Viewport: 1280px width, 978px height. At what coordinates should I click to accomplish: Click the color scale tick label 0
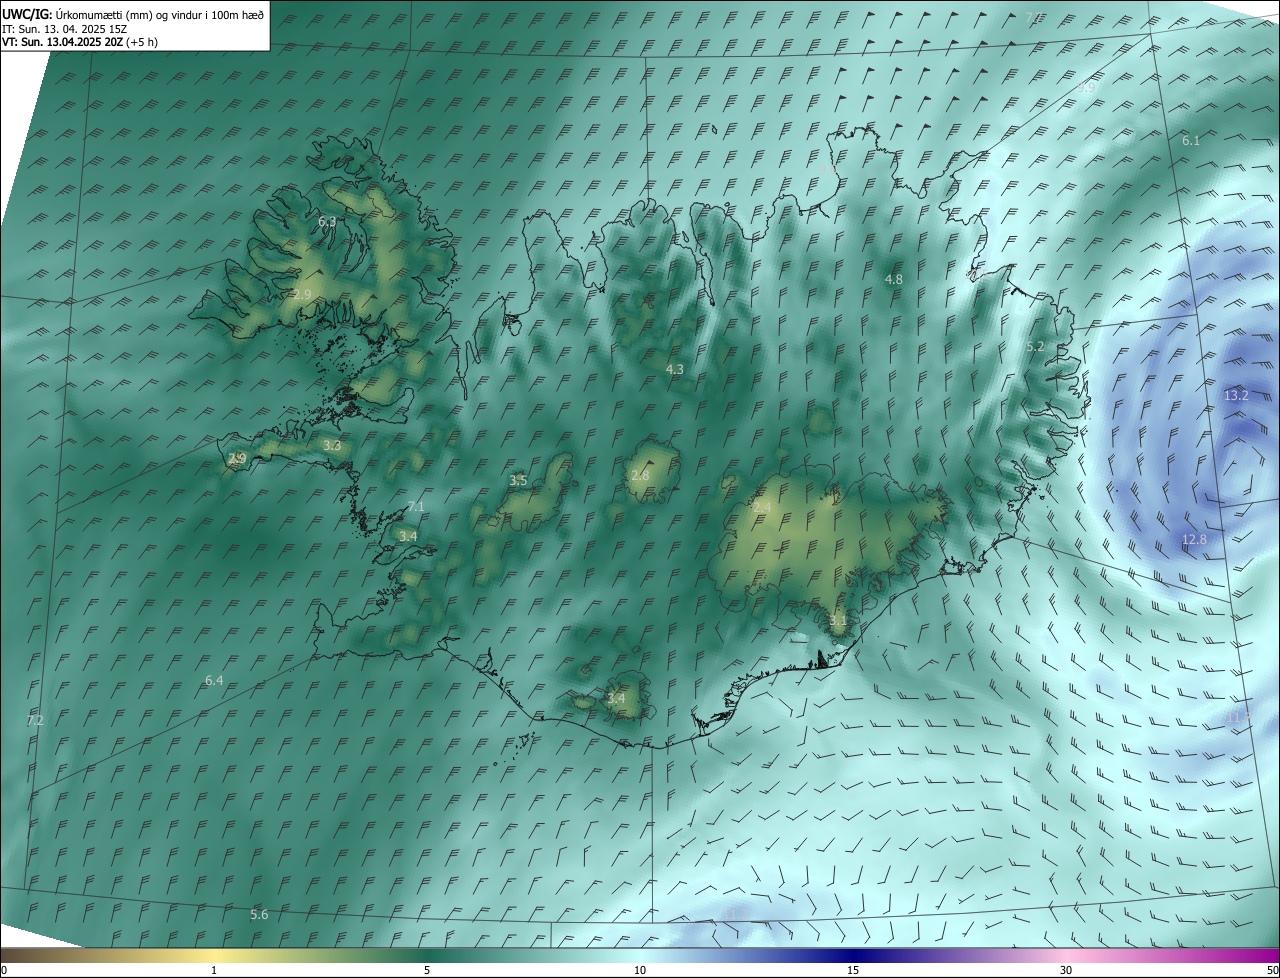pos(4,970)
